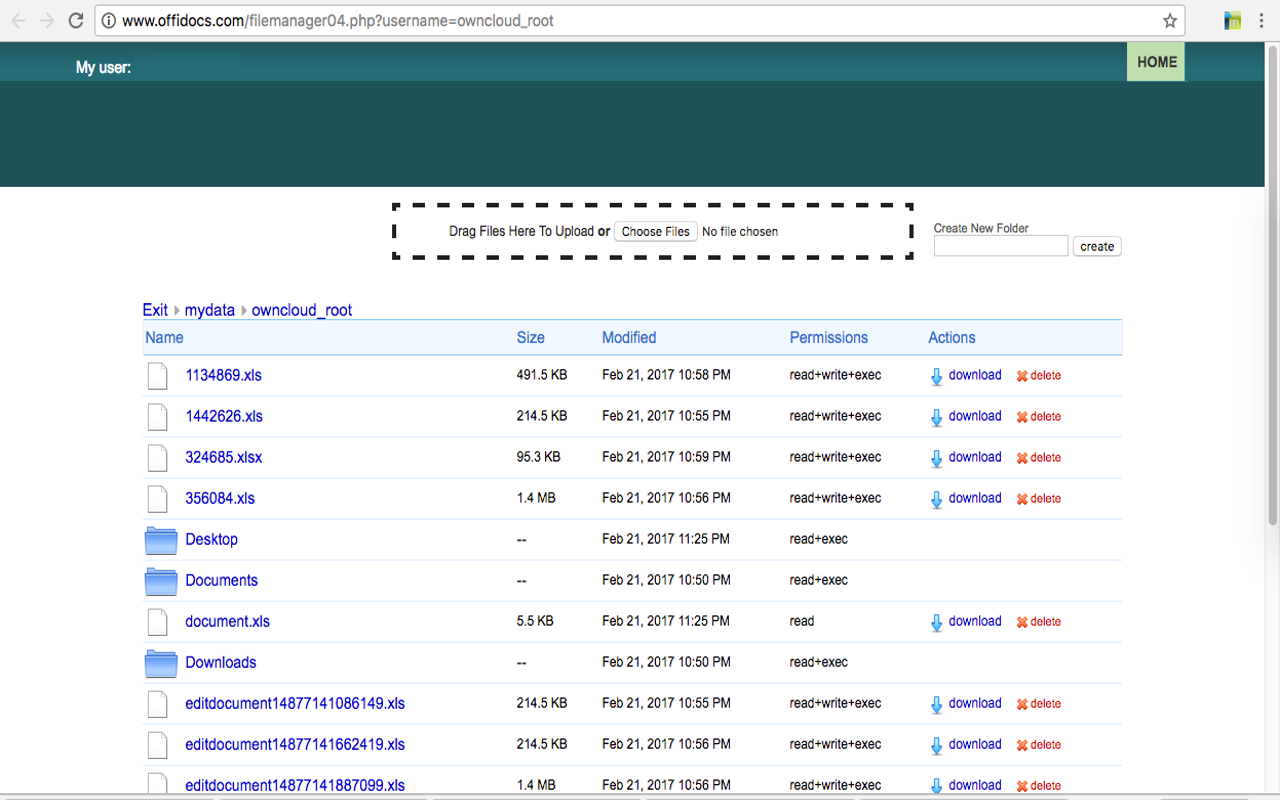The height and width of the screenshot is (800, 1280).
Task: Click the Downloads folder icon
Action: (160, 663)
